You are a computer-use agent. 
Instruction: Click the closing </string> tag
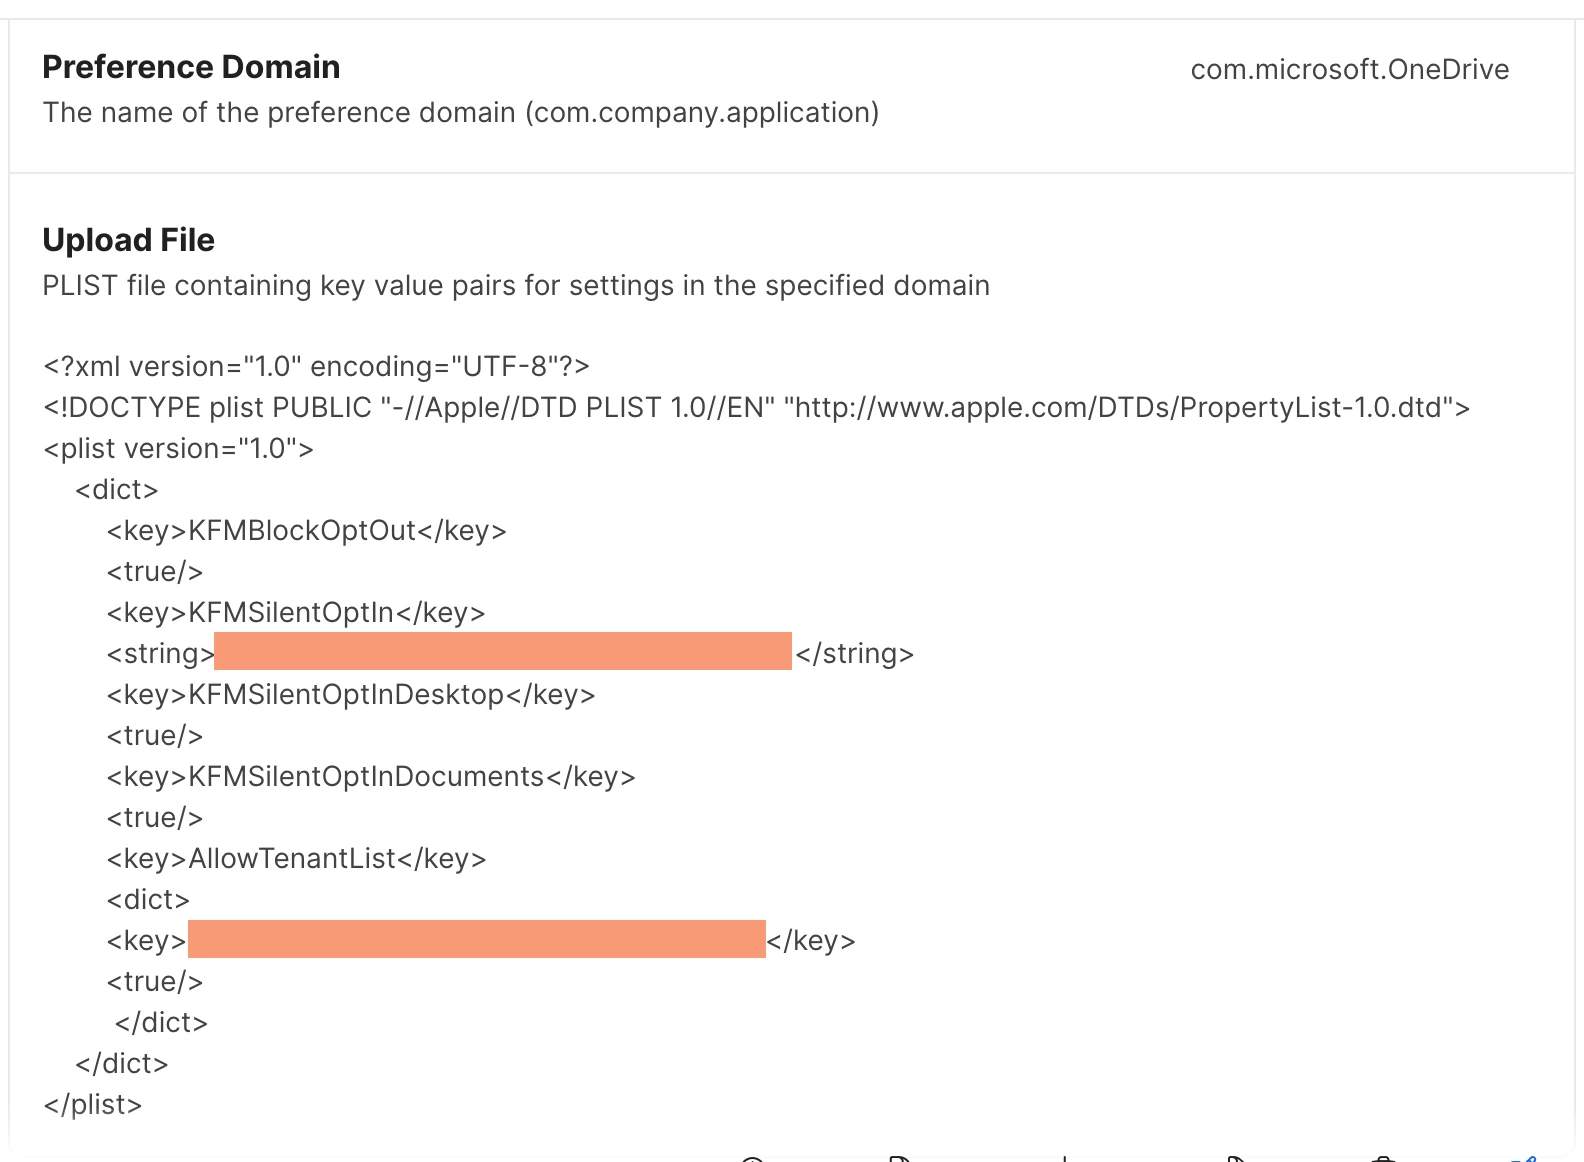(x=855, y=653)
